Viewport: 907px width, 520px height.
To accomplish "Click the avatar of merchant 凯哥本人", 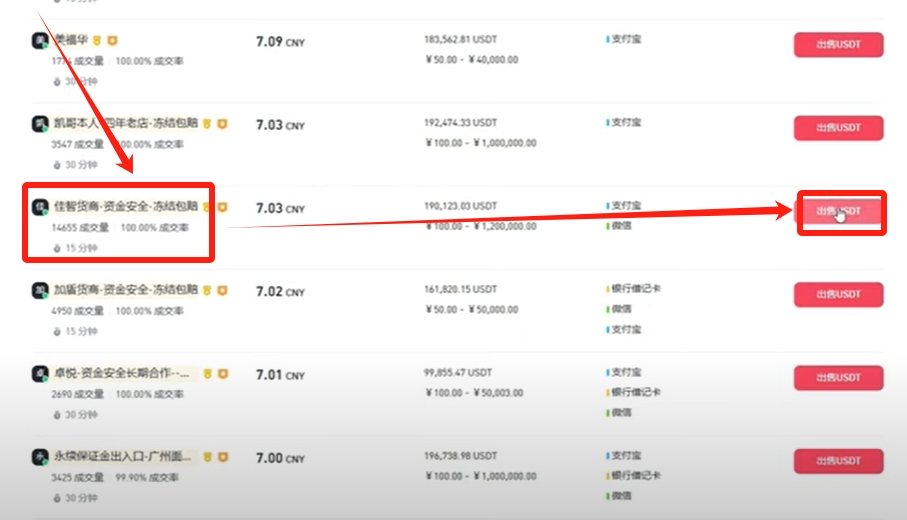I will point(41,124).
